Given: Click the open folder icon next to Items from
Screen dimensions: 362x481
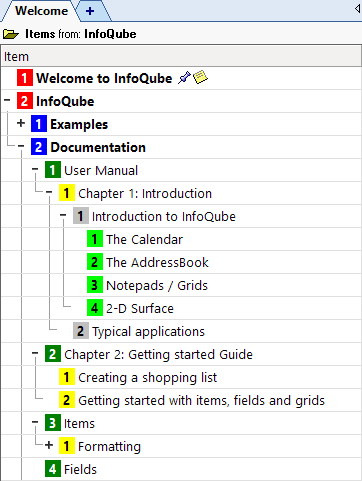Looking at the screenshot, I should [x=11, y=34].
